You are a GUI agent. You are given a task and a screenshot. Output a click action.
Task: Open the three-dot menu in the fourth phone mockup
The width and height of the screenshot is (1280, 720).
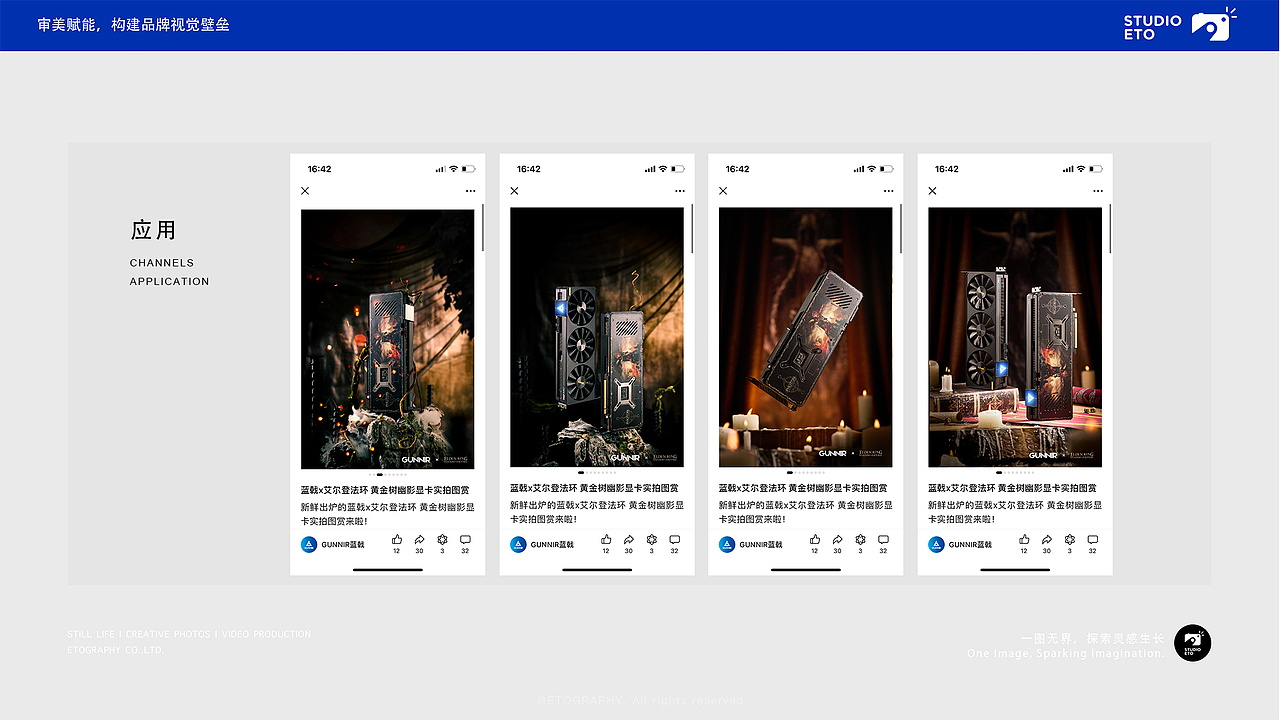click(x=1098, y=191)
